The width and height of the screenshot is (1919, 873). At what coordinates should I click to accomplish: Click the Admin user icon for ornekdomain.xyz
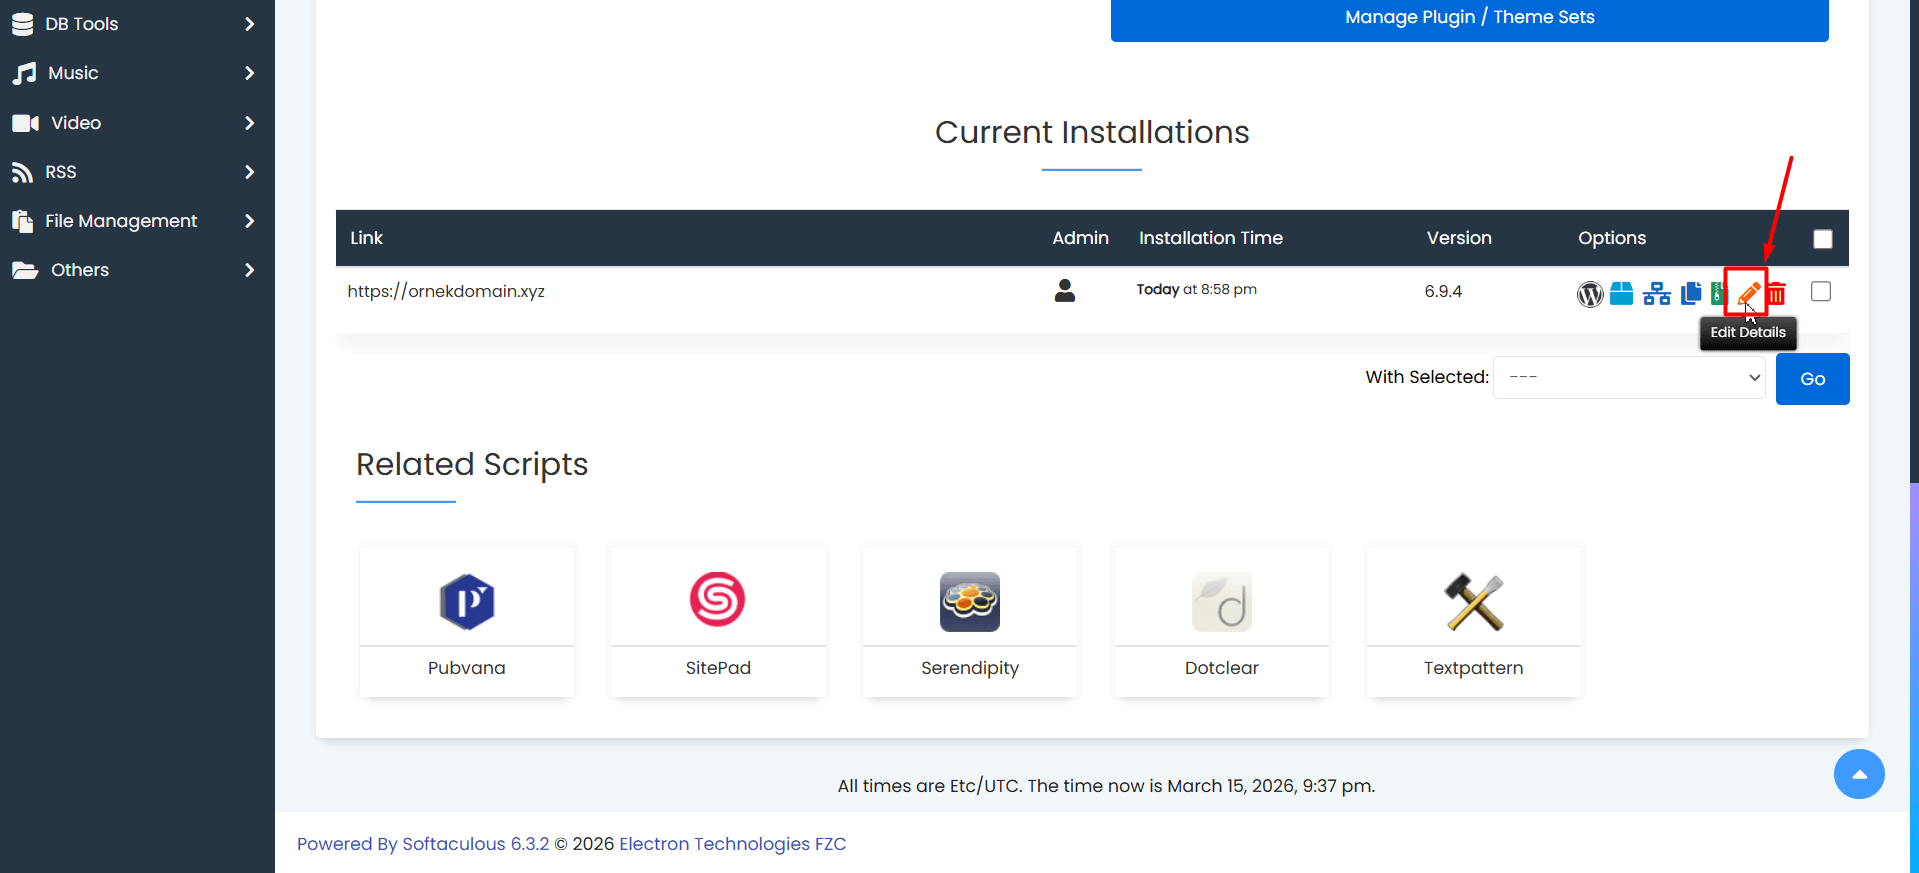click(1064, 291)
